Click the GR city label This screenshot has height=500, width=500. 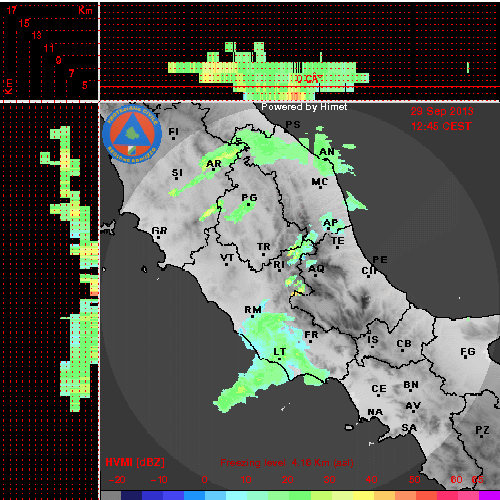(159, 230)
